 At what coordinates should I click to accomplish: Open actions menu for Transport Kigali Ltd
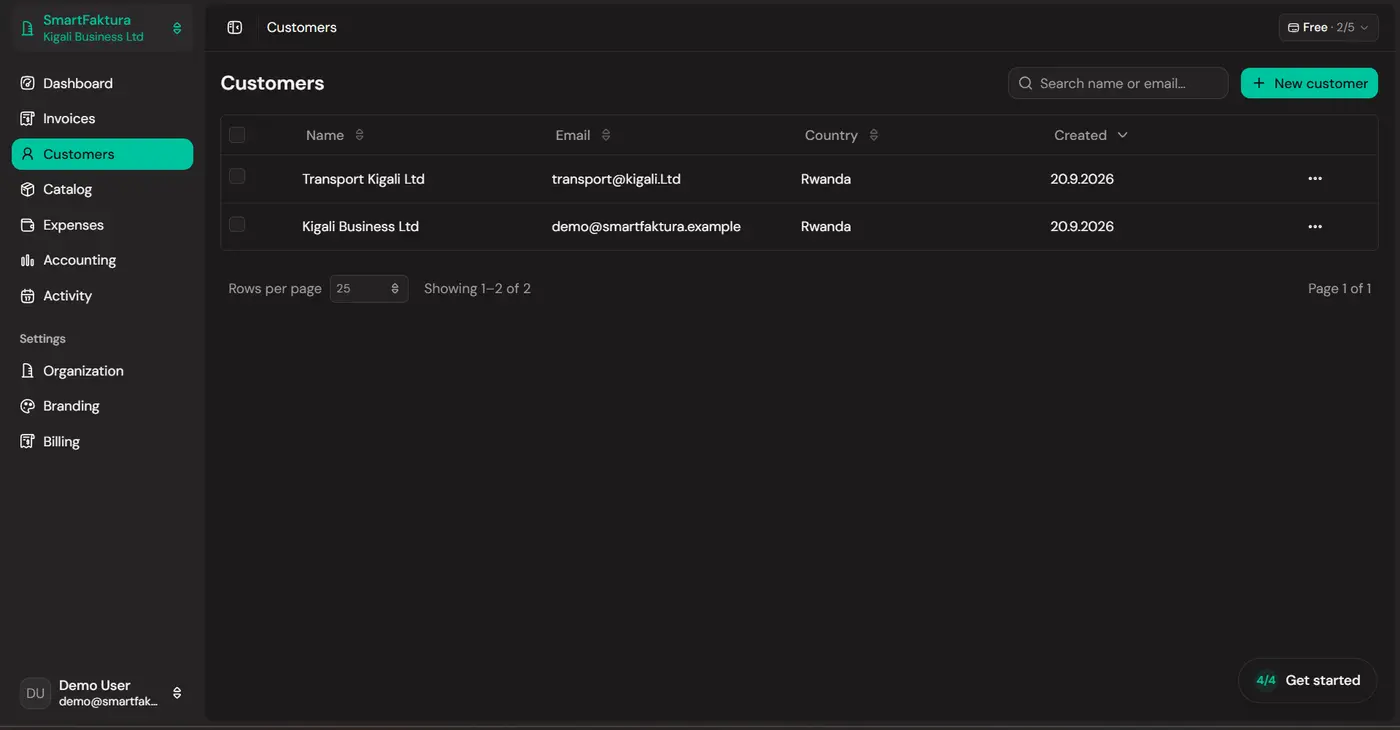(1315, 179)
